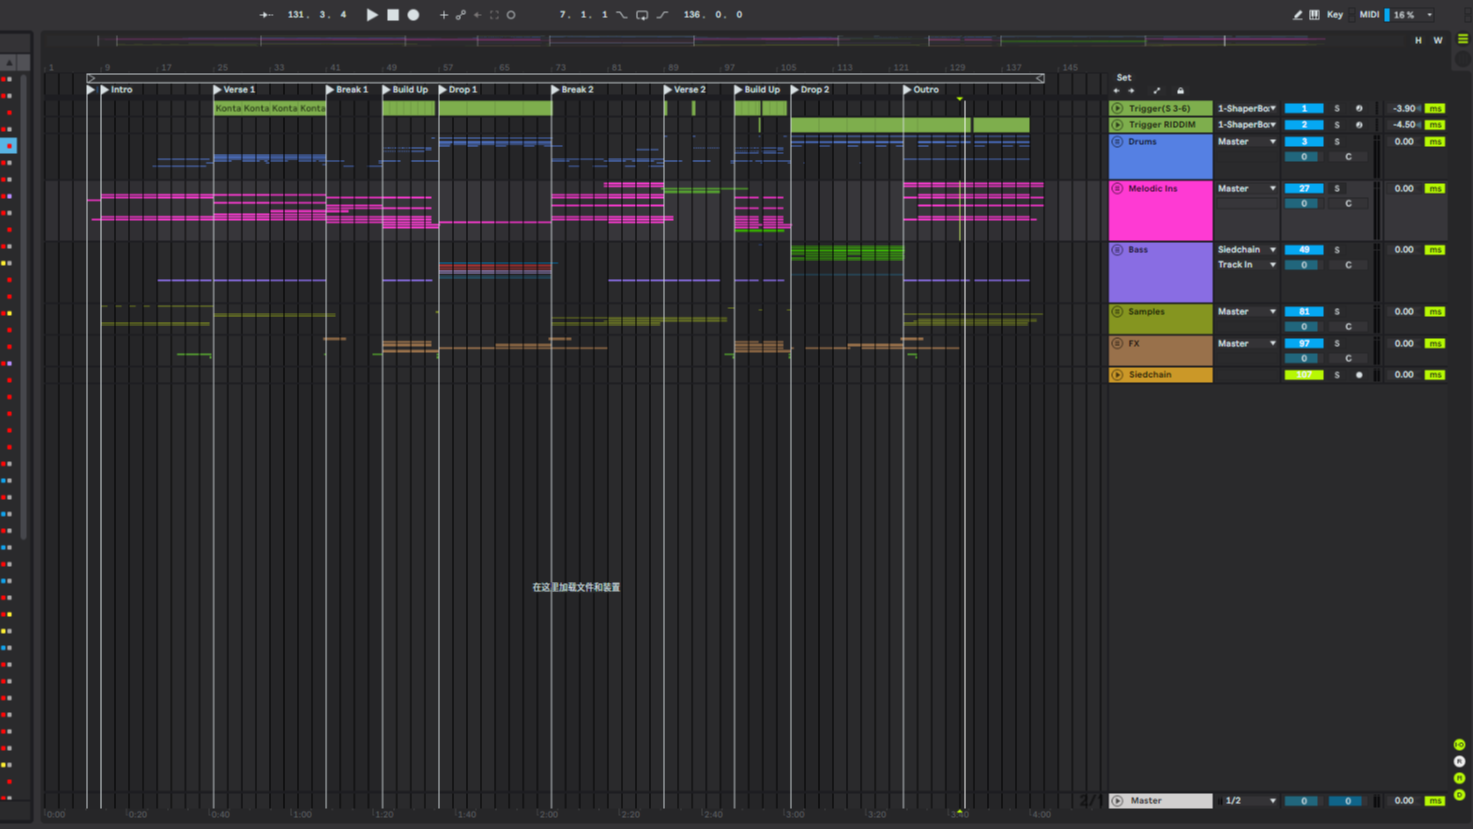Click the MIDI map mode button
1474x829 pixels.
[x=1369, y=15]
